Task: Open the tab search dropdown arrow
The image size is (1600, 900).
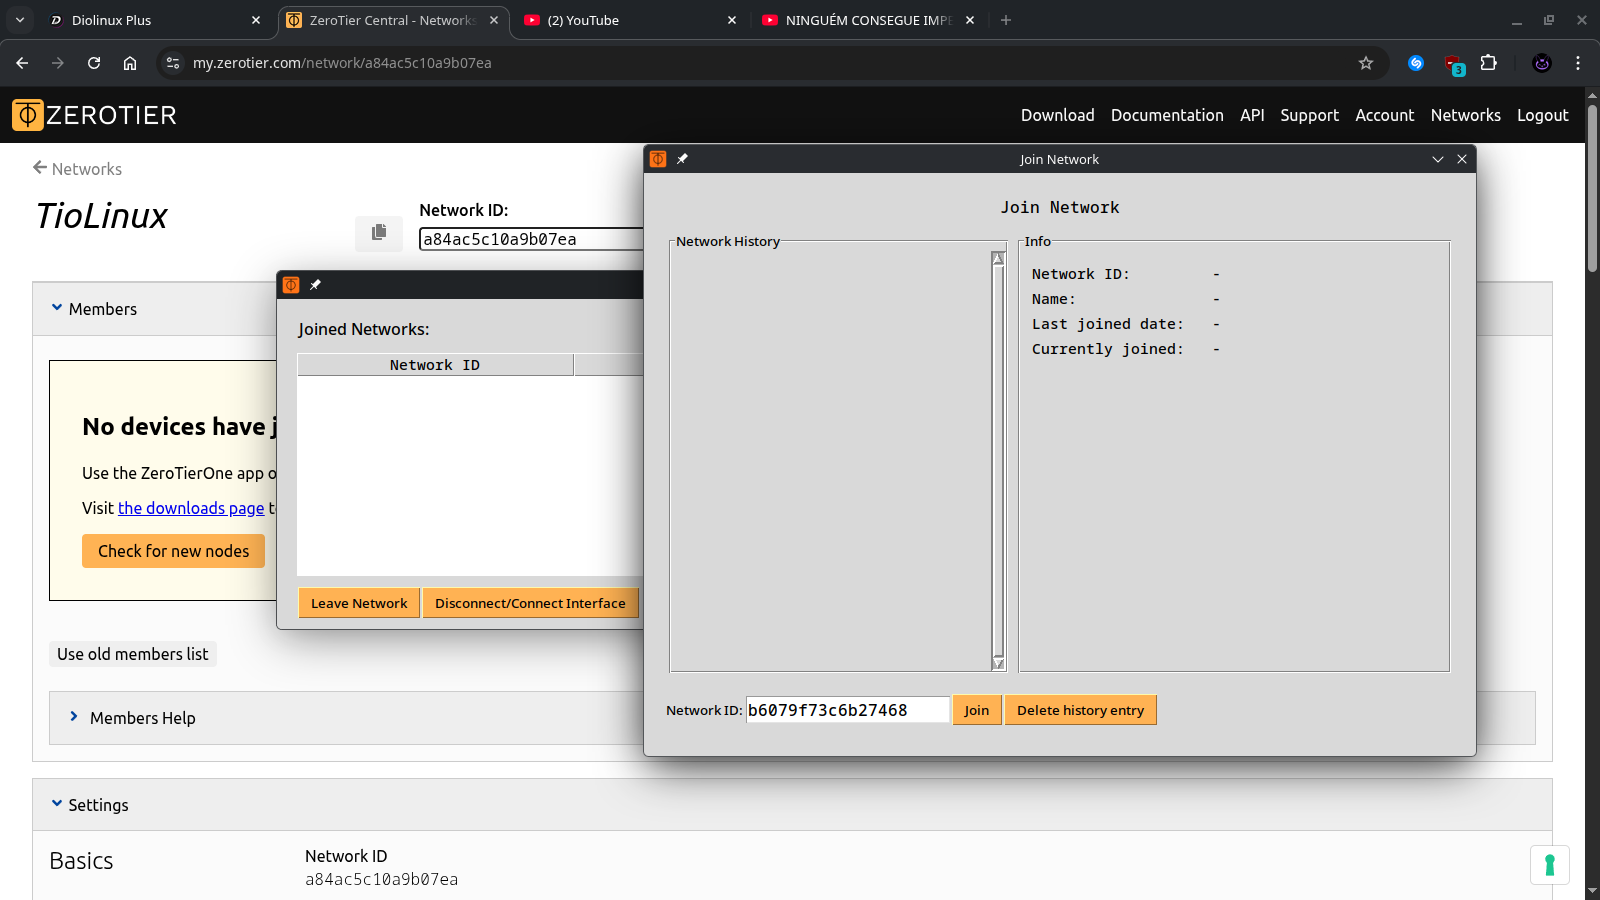Action: (20, 20)
